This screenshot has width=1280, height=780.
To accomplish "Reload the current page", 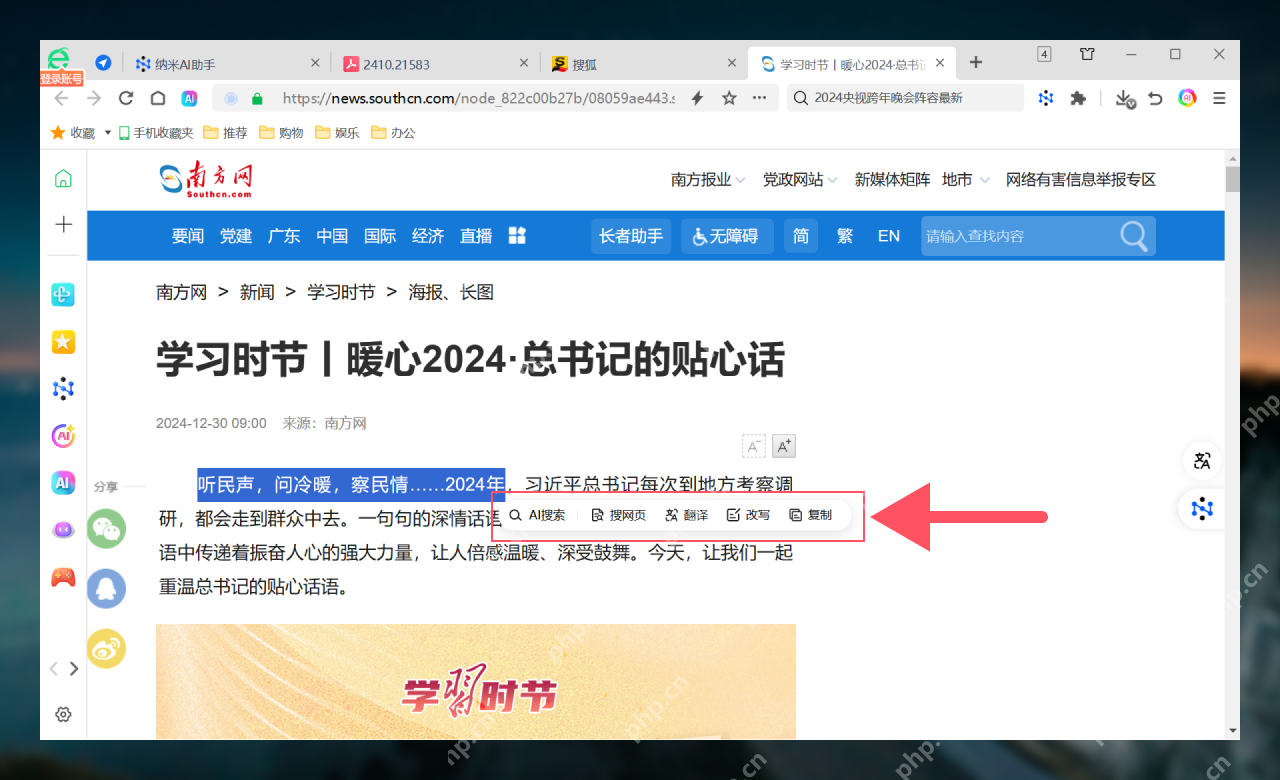I will [x=126, y=98].
